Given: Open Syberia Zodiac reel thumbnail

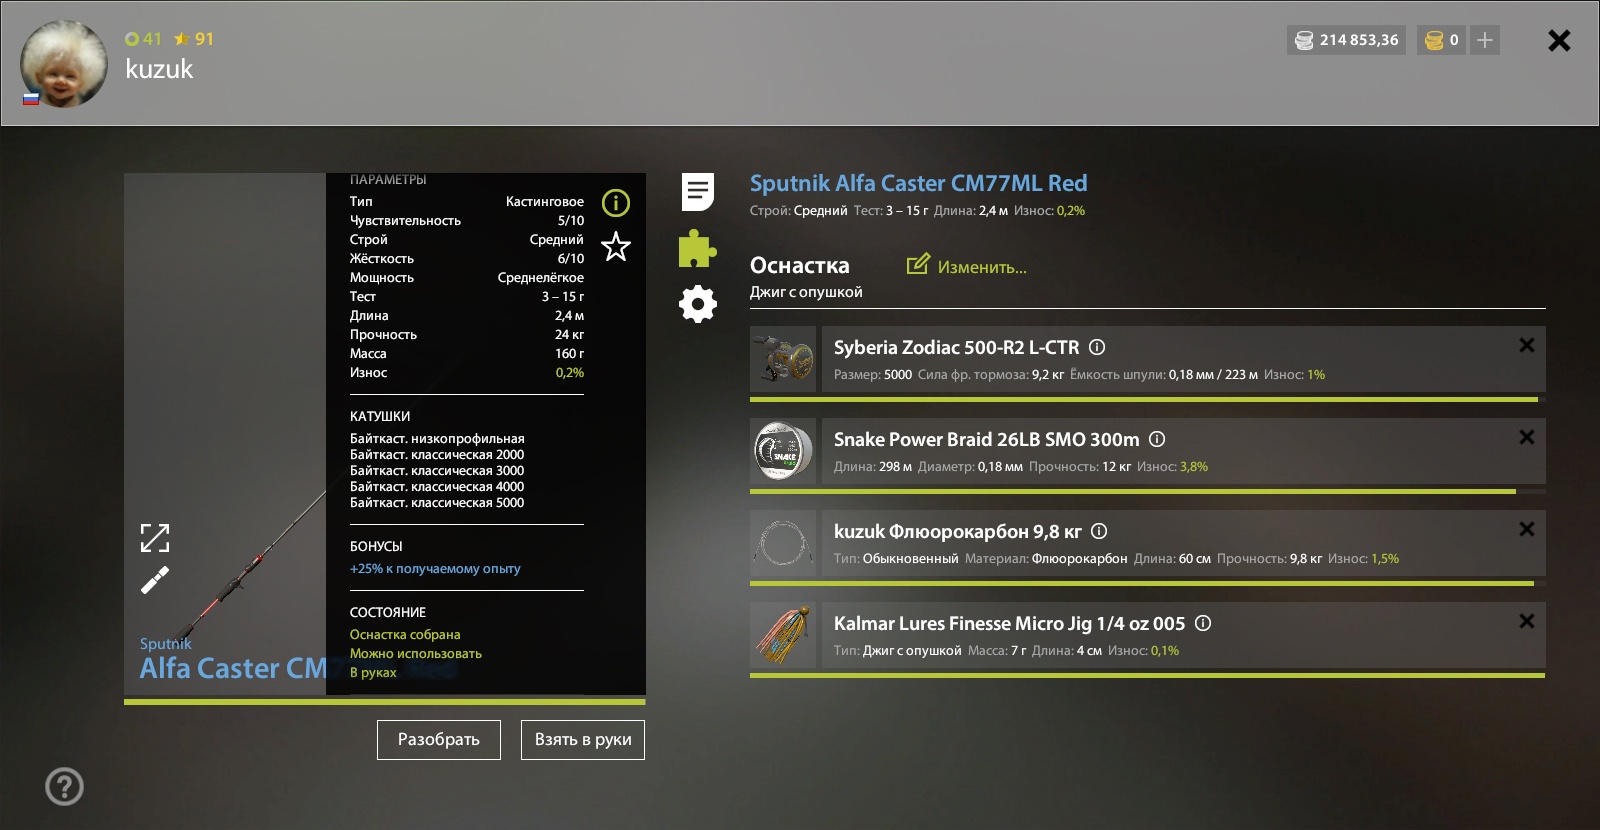Looking at the screenshot, I should [x=783, y=359].
